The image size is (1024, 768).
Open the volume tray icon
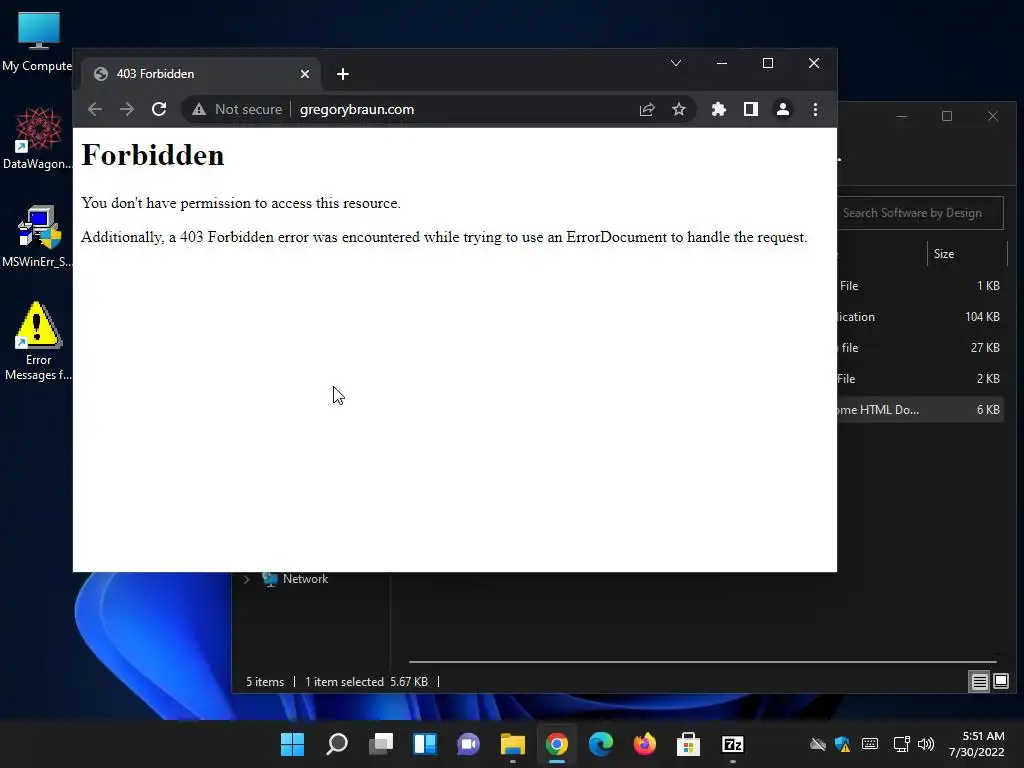coord(925,744)
